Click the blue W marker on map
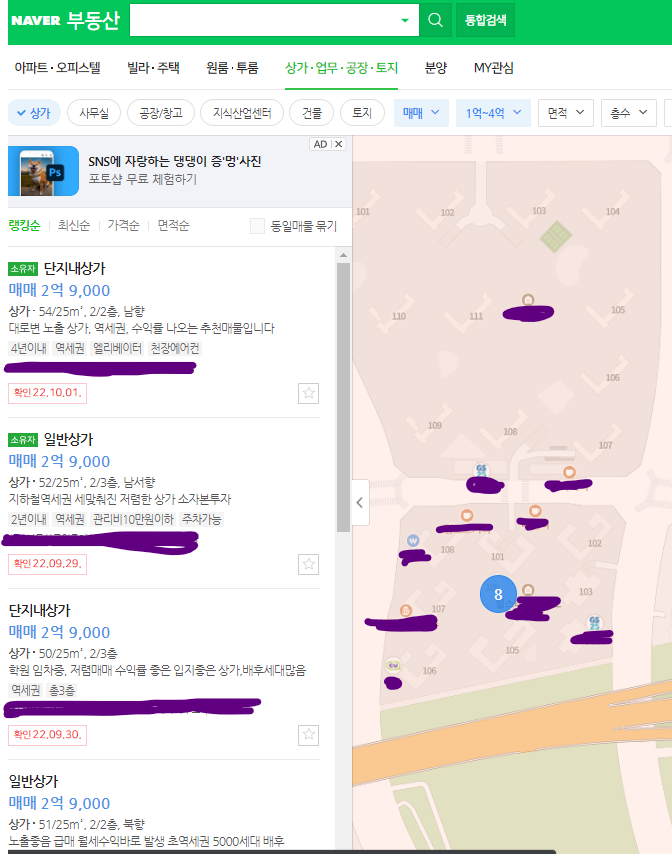The height and width of the screenshot is (854, 672). [413, 540]
